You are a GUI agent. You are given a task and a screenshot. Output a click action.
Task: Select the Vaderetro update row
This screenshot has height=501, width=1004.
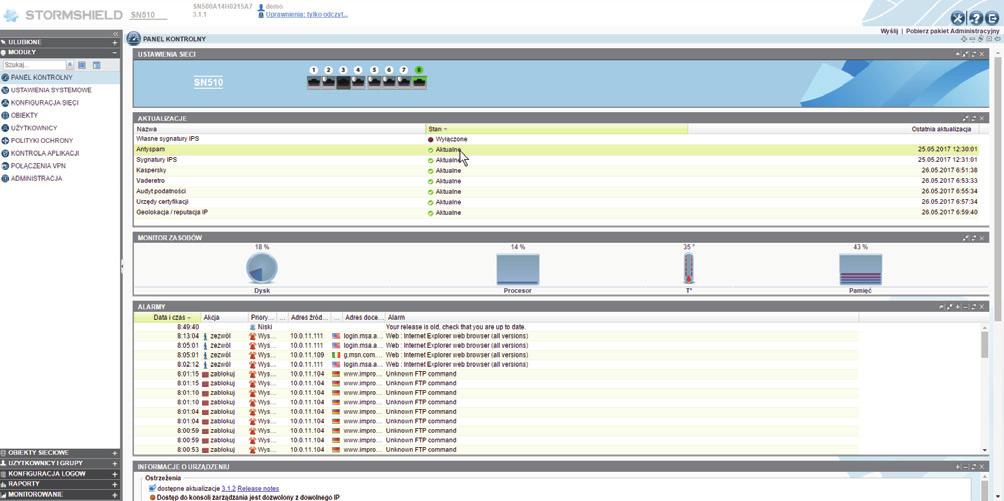(x=556, y=181)
